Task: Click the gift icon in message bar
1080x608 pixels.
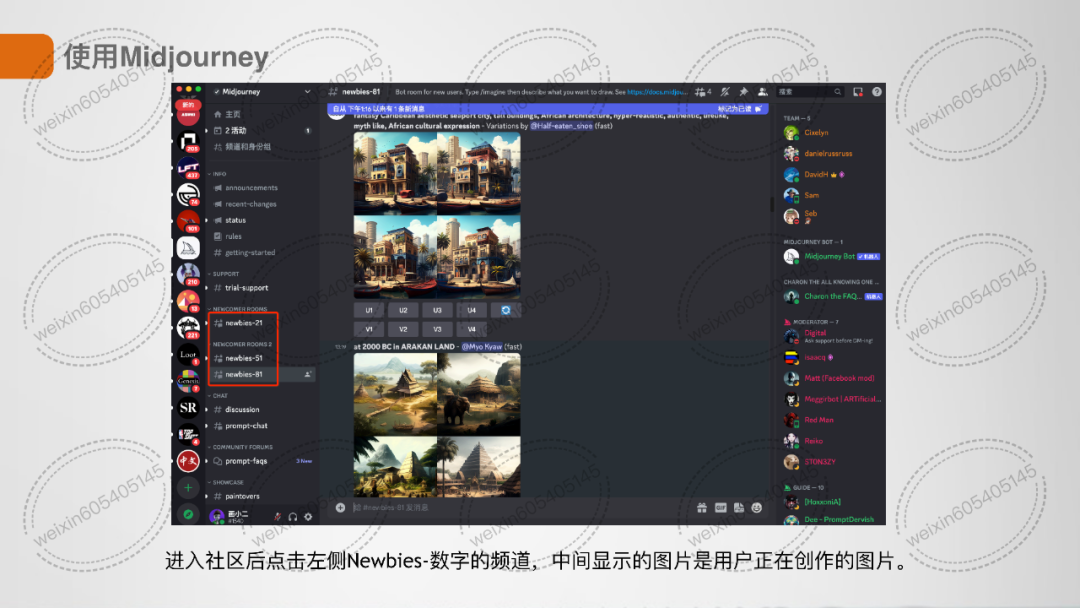Action: (702, 507)
